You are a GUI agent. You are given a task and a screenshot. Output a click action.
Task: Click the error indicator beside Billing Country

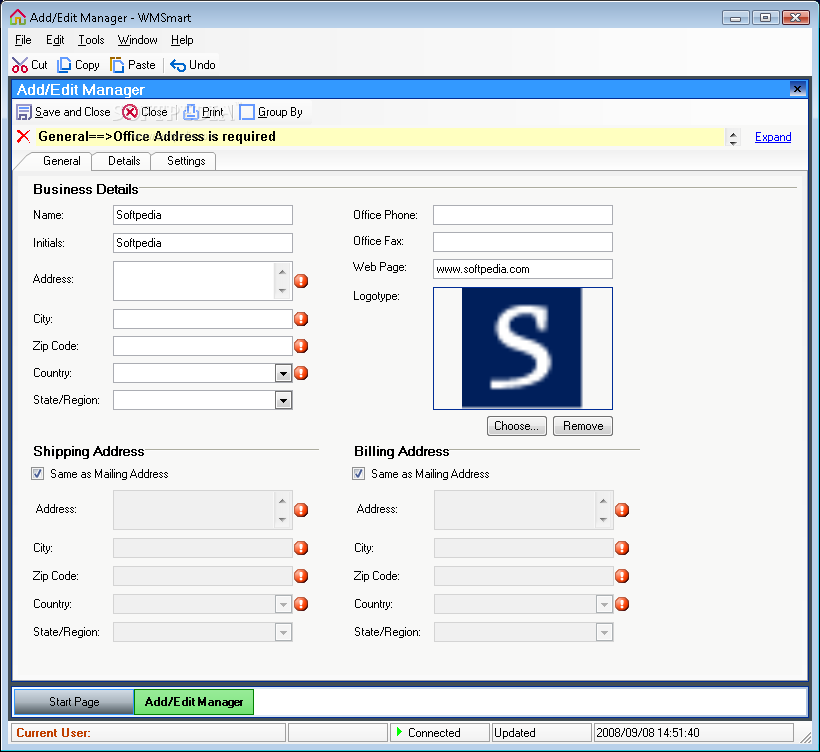[x=622, y=604]
